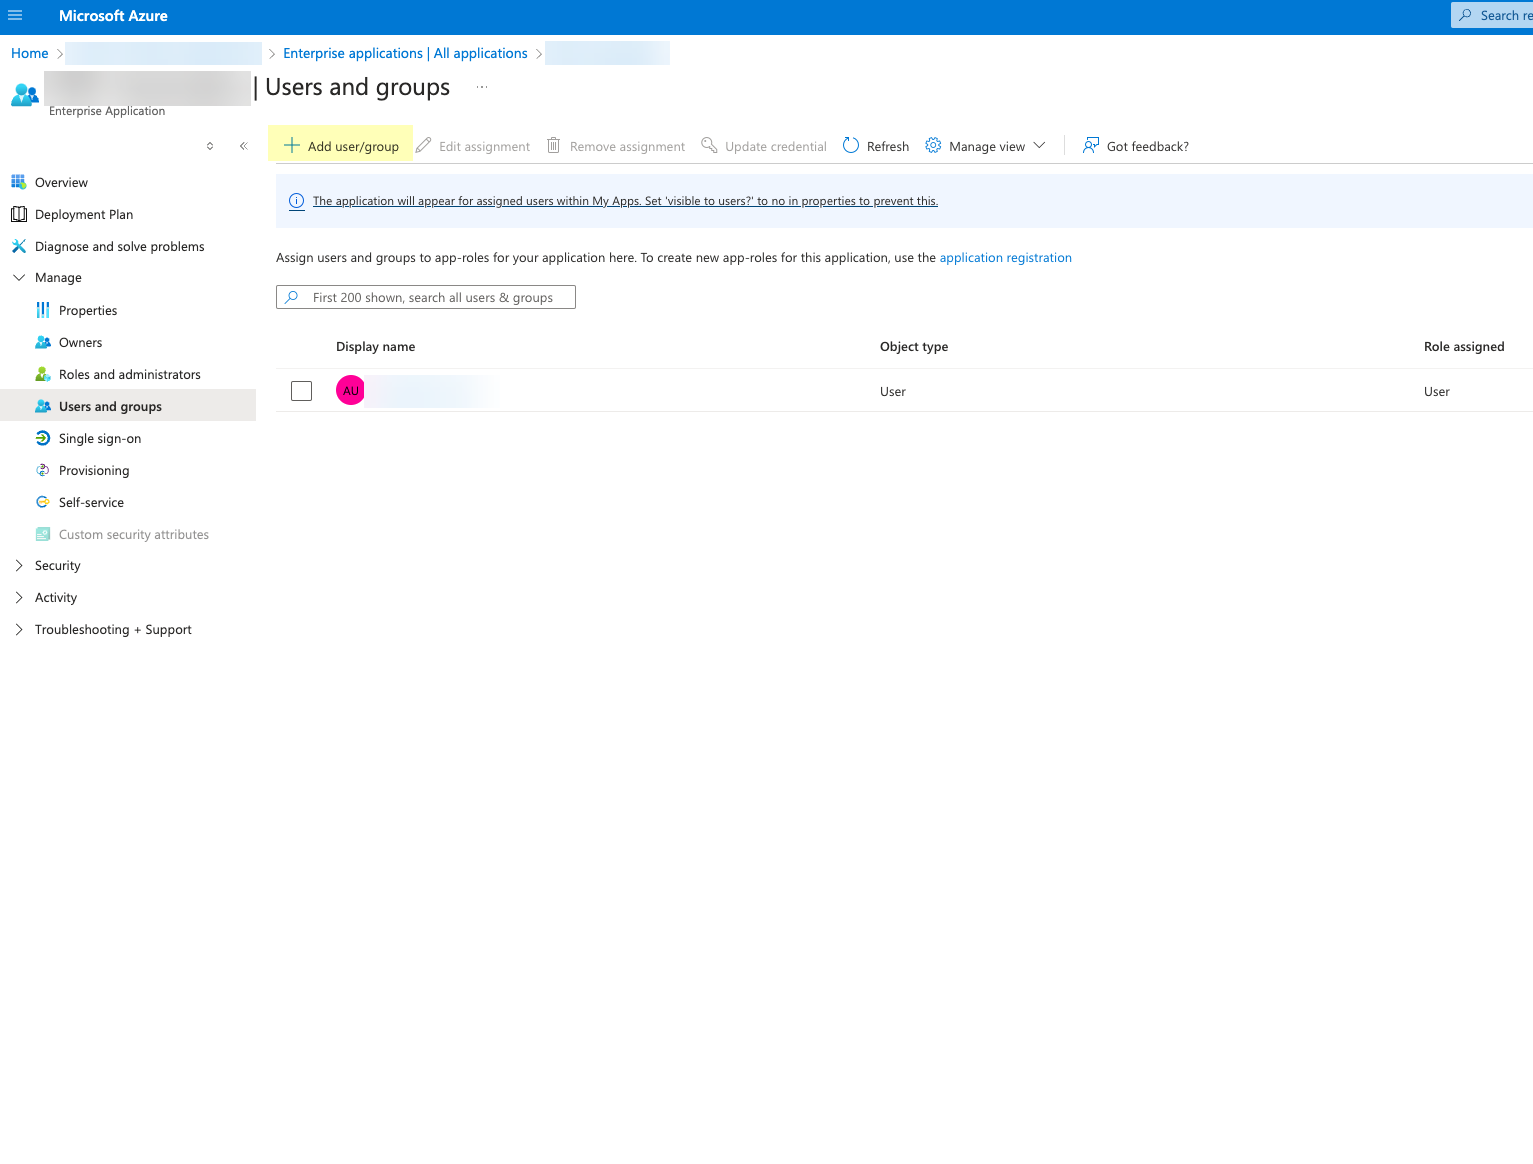Select the checkbox for the AU user row
This screenshot has height=1164, width=1533.
click(x=301, y=391)
